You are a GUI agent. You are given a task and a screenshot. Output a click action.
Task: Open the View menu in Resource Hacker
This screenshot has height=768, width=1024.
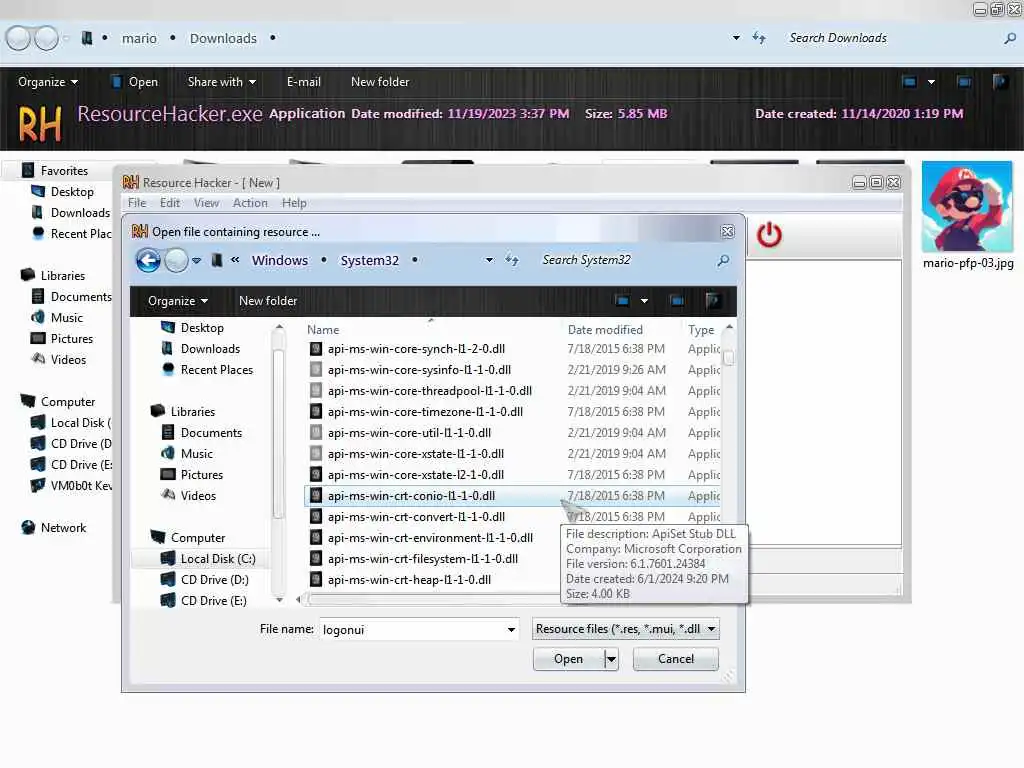206,203
